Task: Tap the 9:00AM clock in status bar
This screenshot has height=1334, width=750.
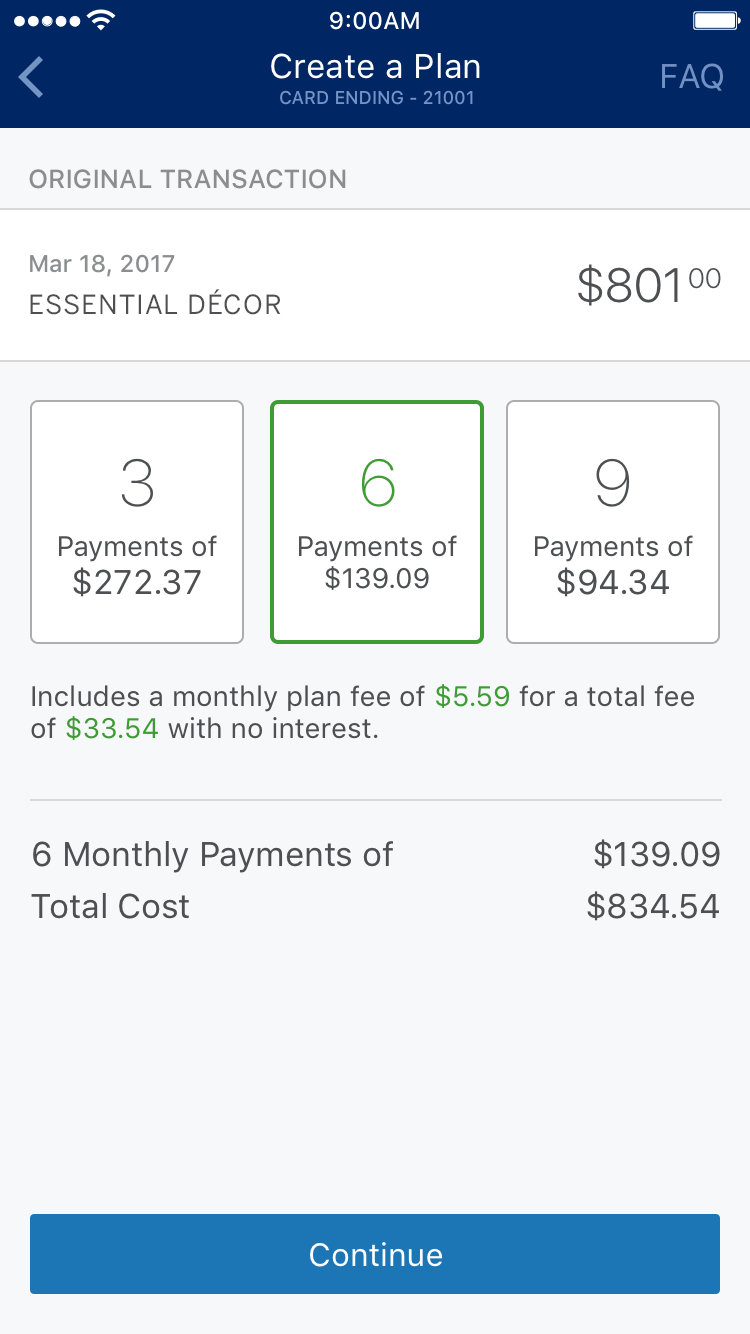Action: pos(375,21)
